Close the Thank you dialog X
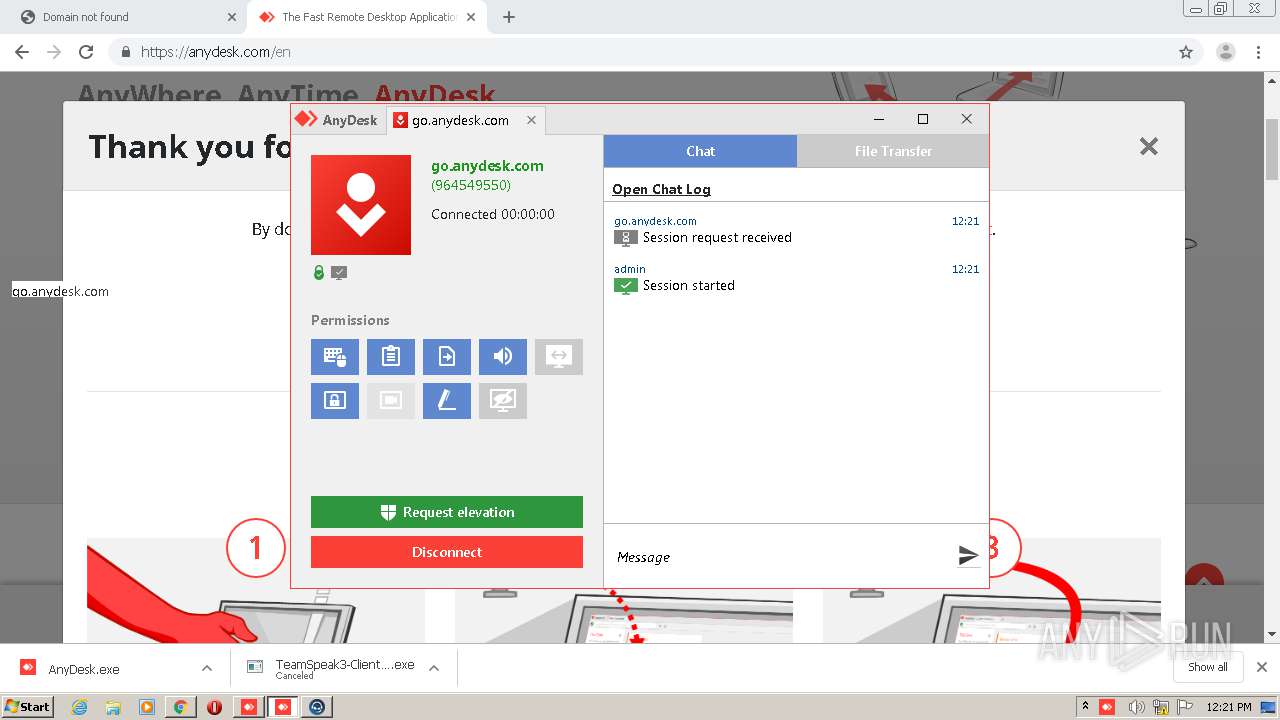 1149,147
